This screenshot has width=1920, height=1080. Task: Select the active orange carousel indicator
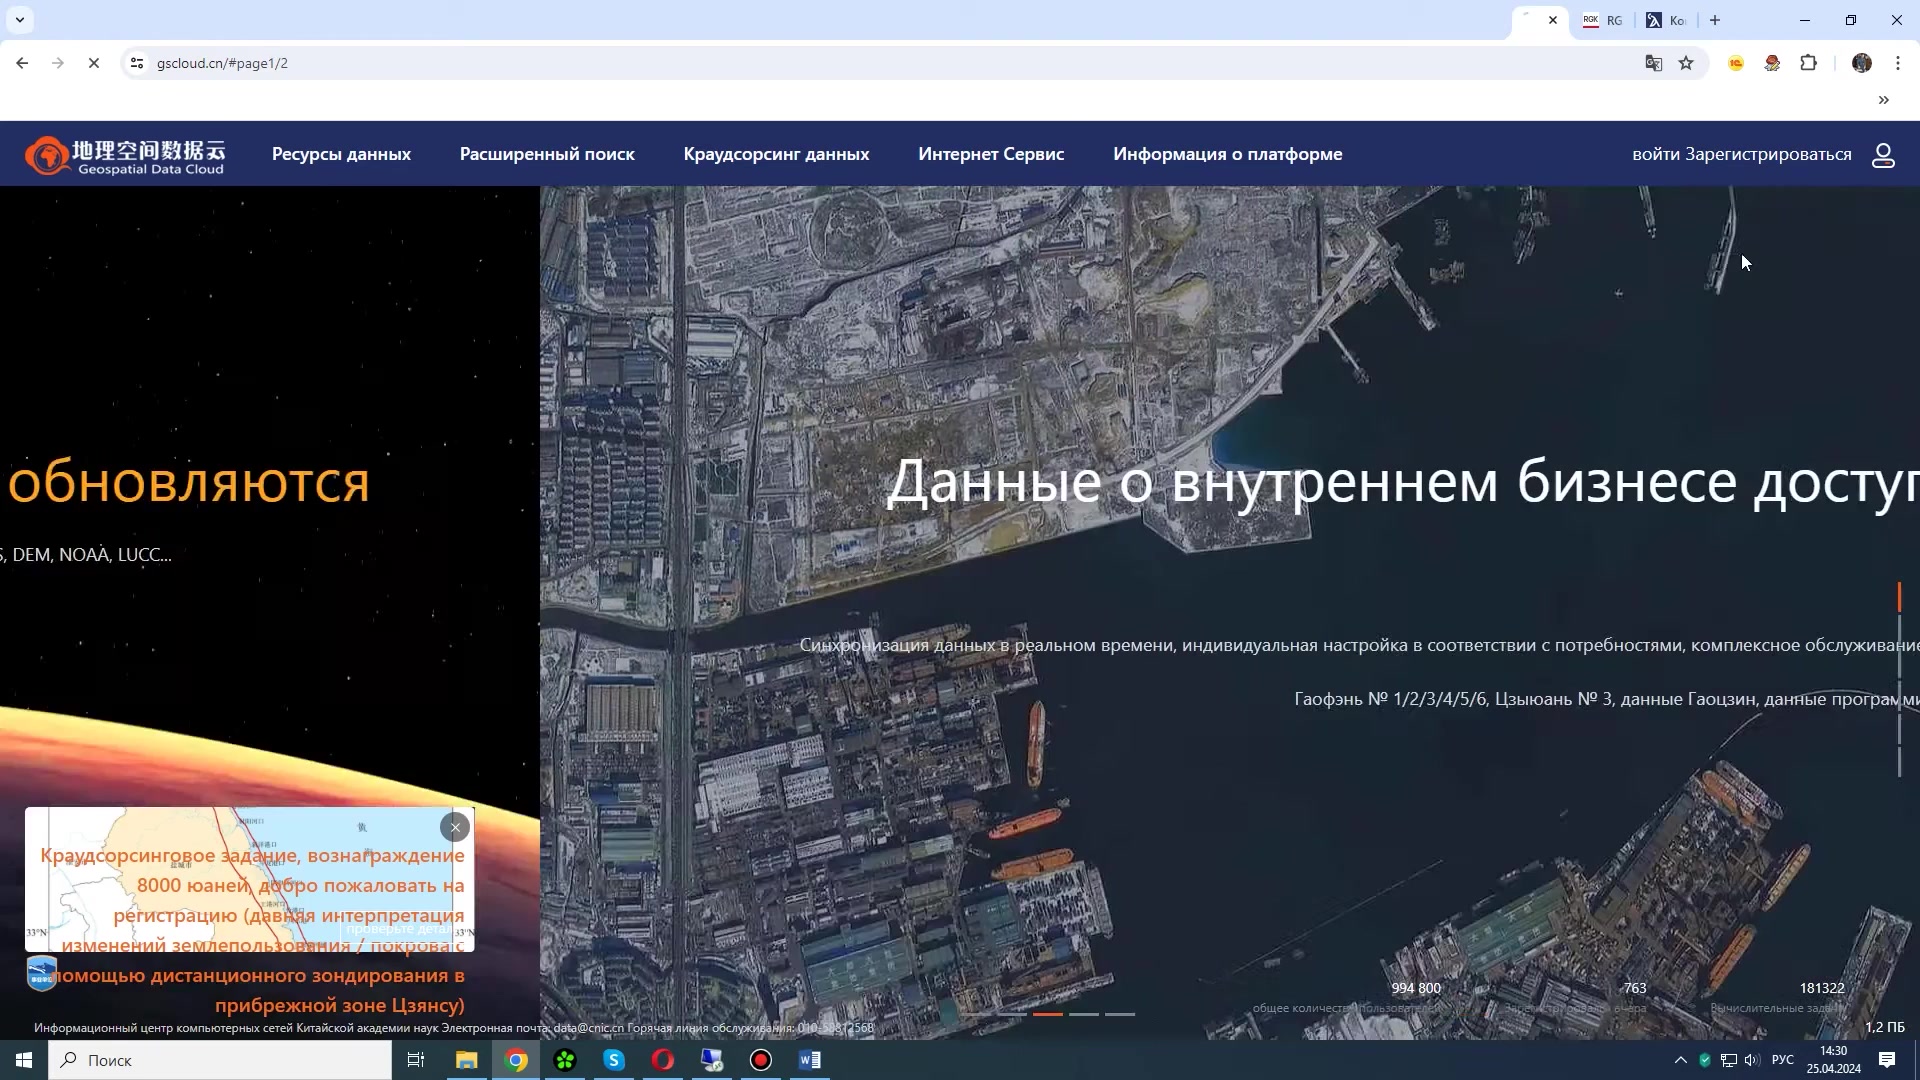1048,1014
